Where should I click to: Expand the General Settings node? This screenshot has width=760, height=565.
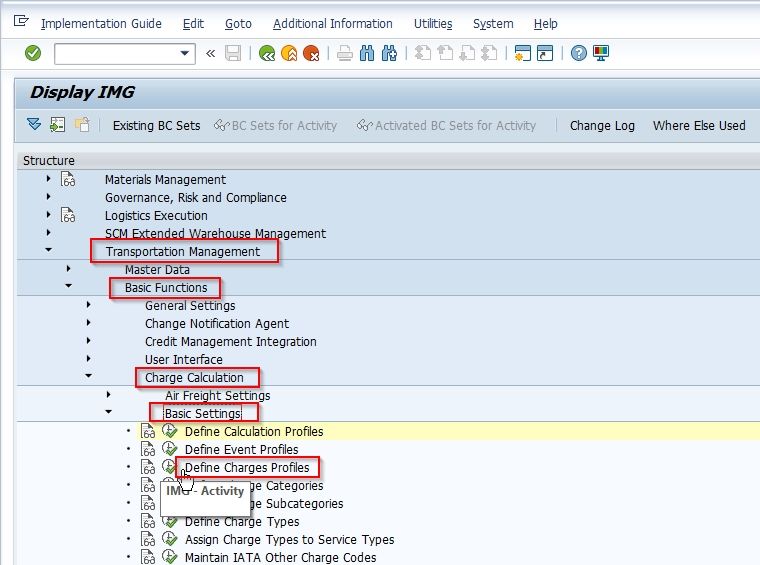(x=88, y=305)
